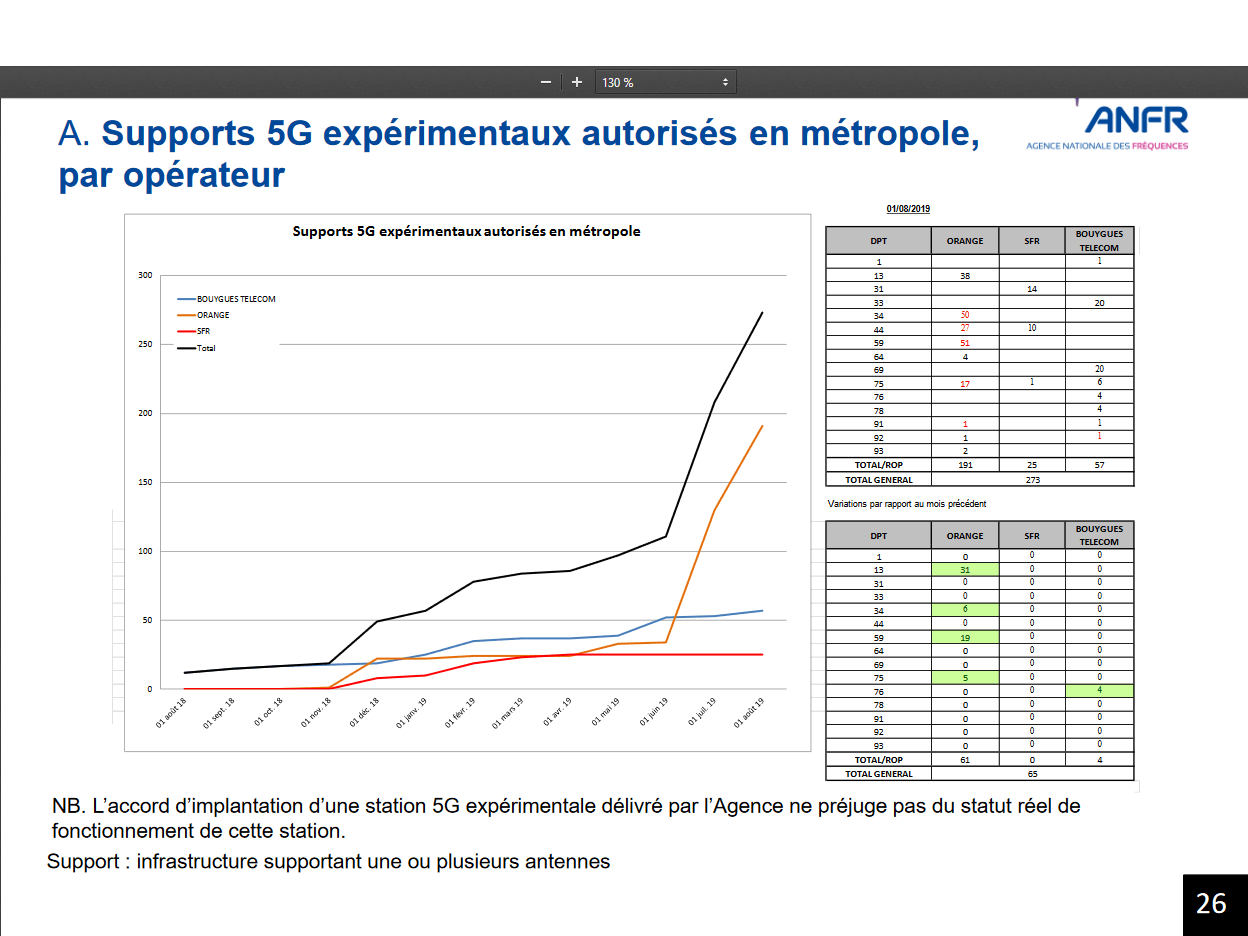1248x936 pixels.
Task: Select the Total legend entry in the chart
Action: tap(197, 348)
